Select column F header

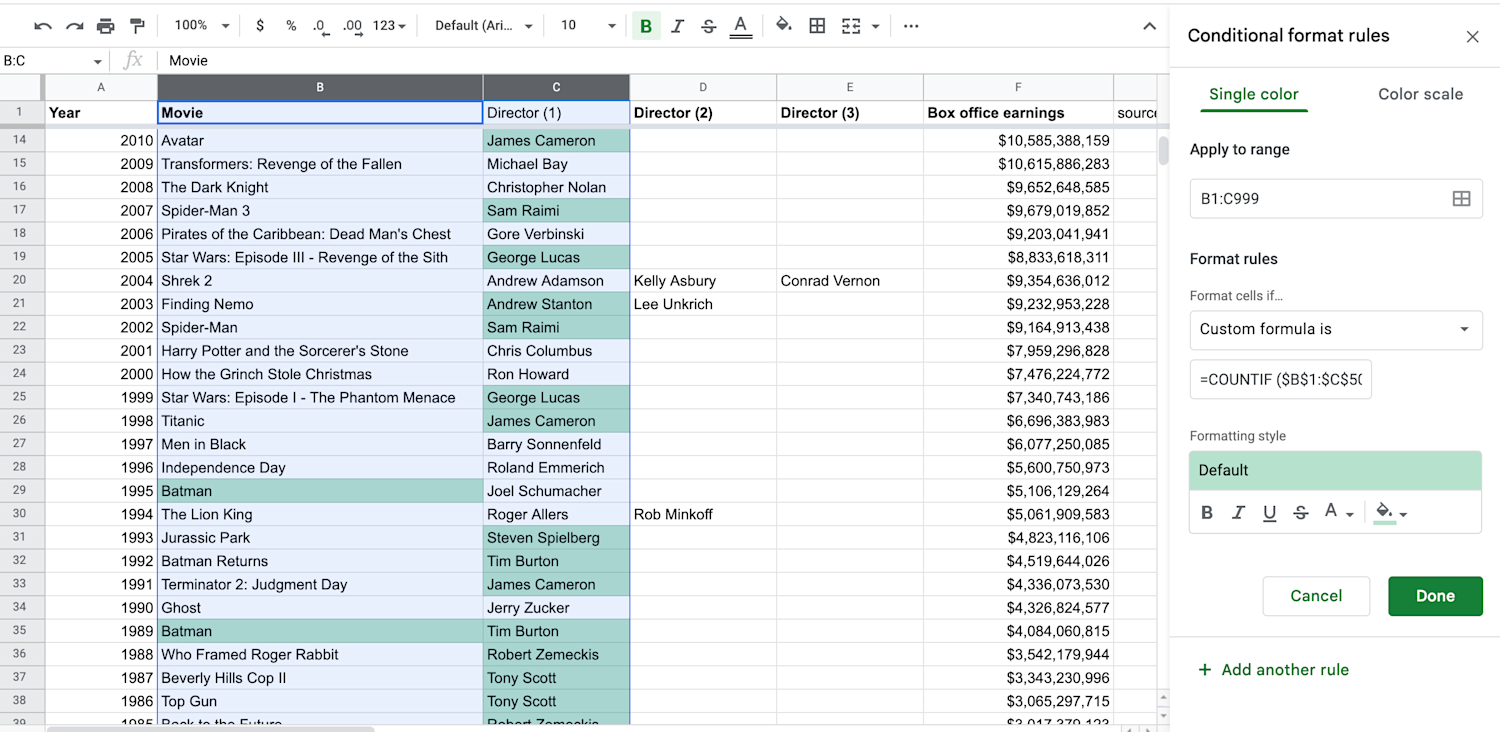(1018, 88)
